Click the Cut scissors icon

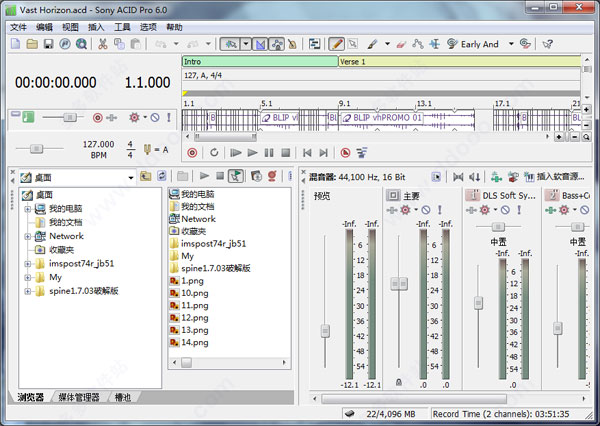pos(102,45)
